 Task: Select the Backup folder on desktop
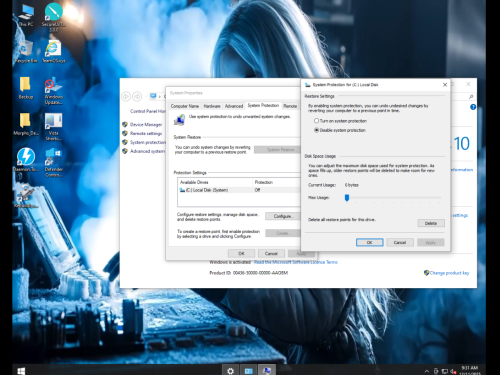pyautogui.click(x=26, y=88)
